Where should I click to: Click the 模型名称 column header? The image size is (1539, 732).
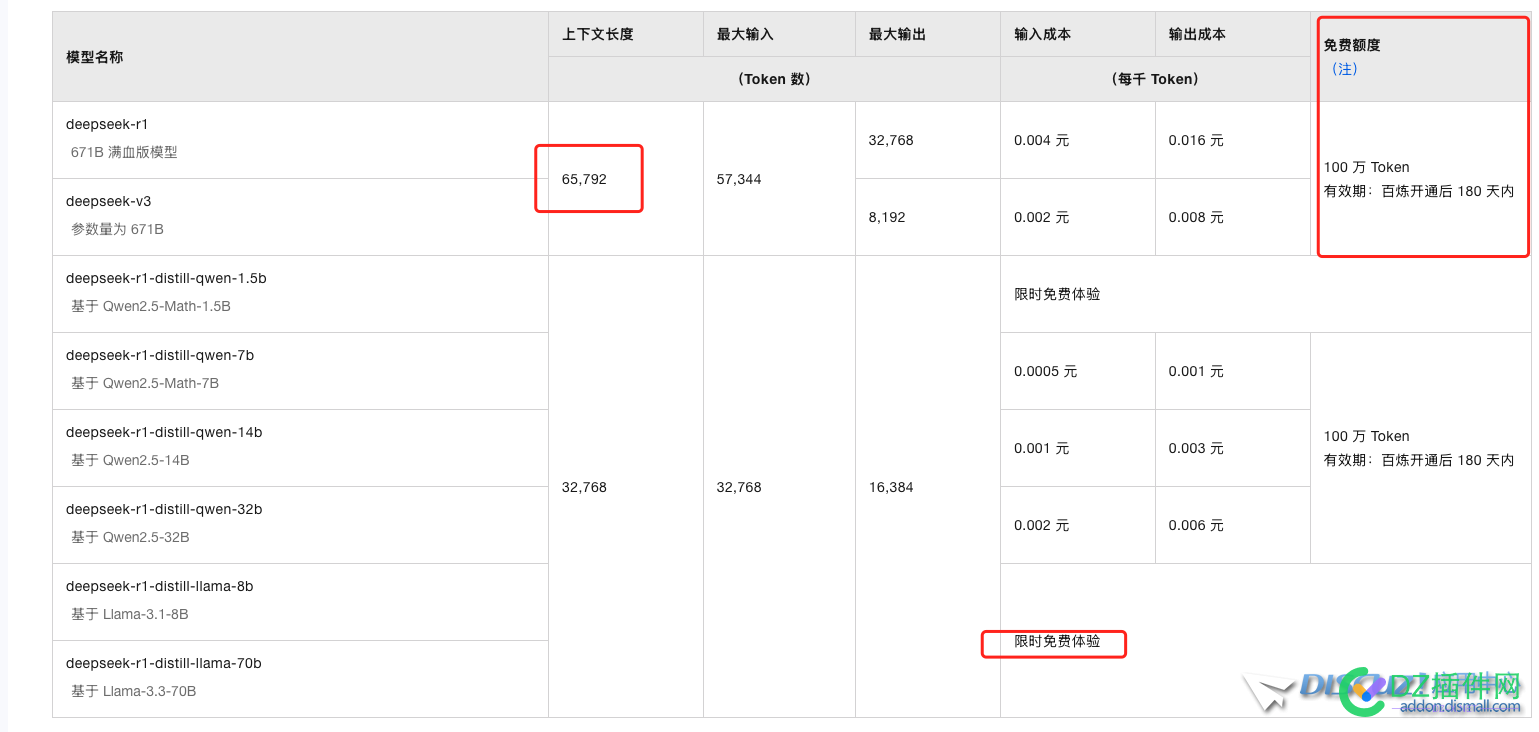click(95, 57)
